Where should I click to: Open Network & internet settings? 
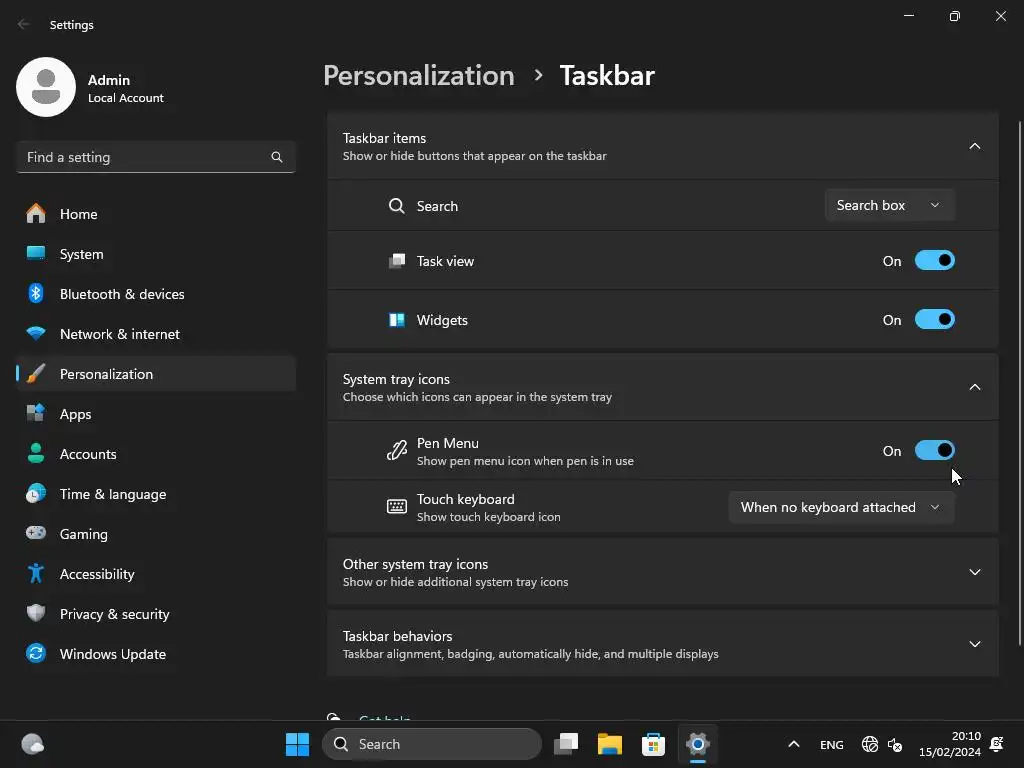pos(156,334)
